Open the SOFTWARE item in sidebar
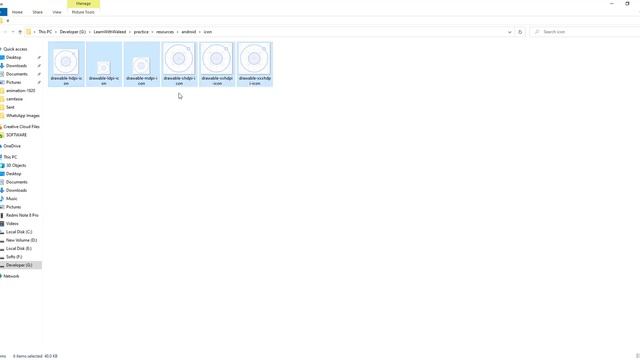Image resolution: width=640 pixels, height=360 pixels. coord(16,135)
